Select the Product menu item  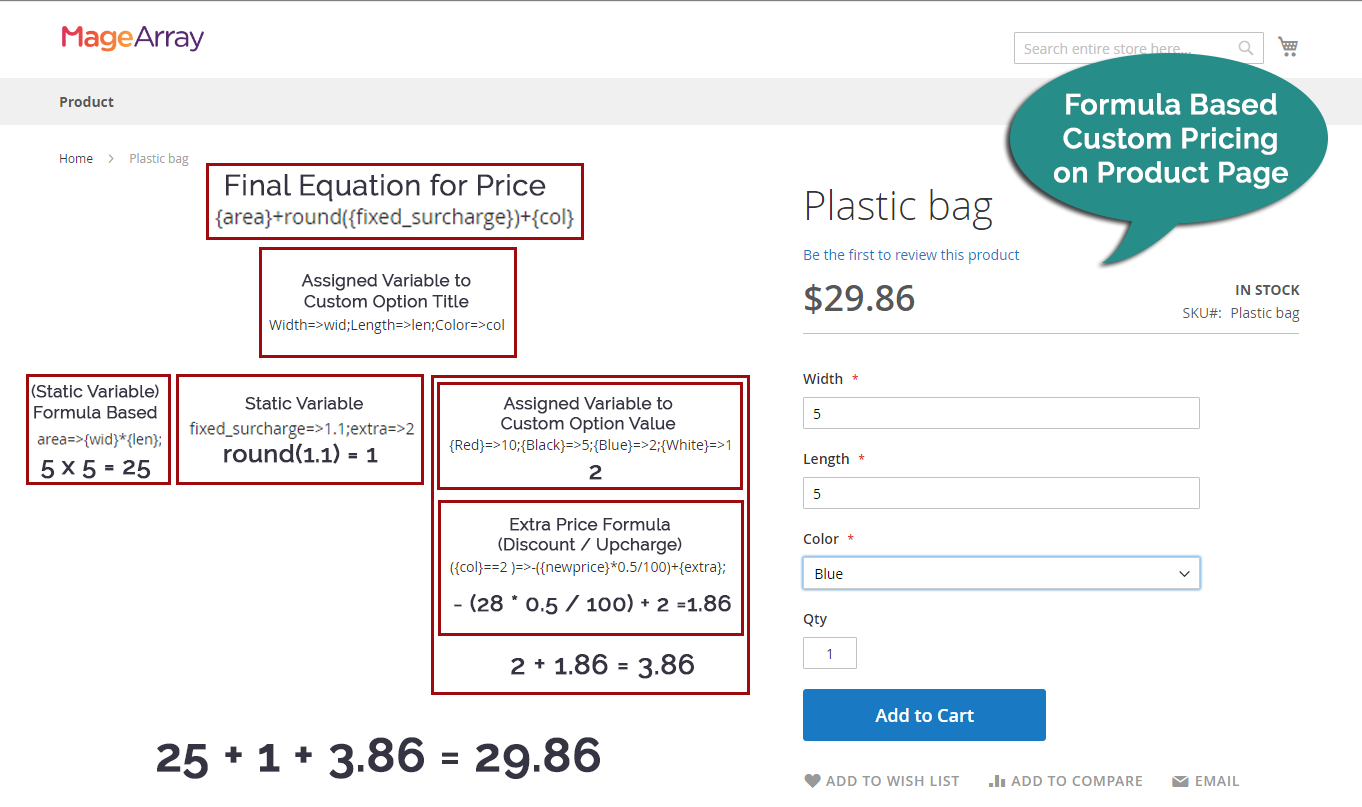coord(86,101)
